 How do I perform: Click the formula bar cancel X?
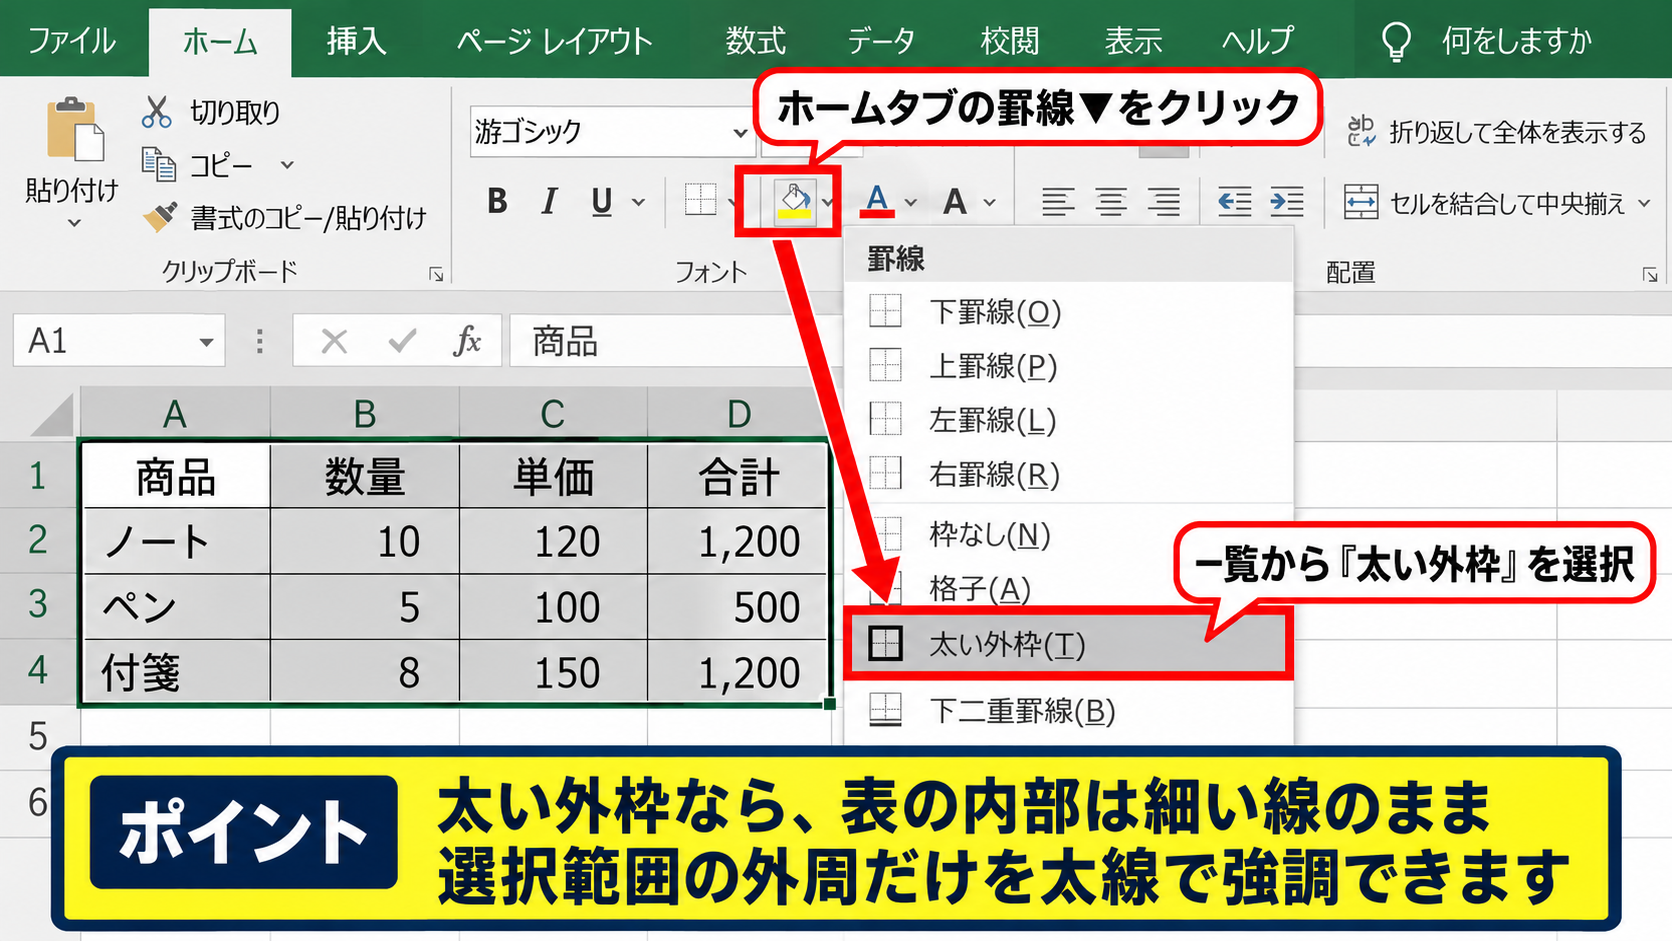tap(334, 342)
